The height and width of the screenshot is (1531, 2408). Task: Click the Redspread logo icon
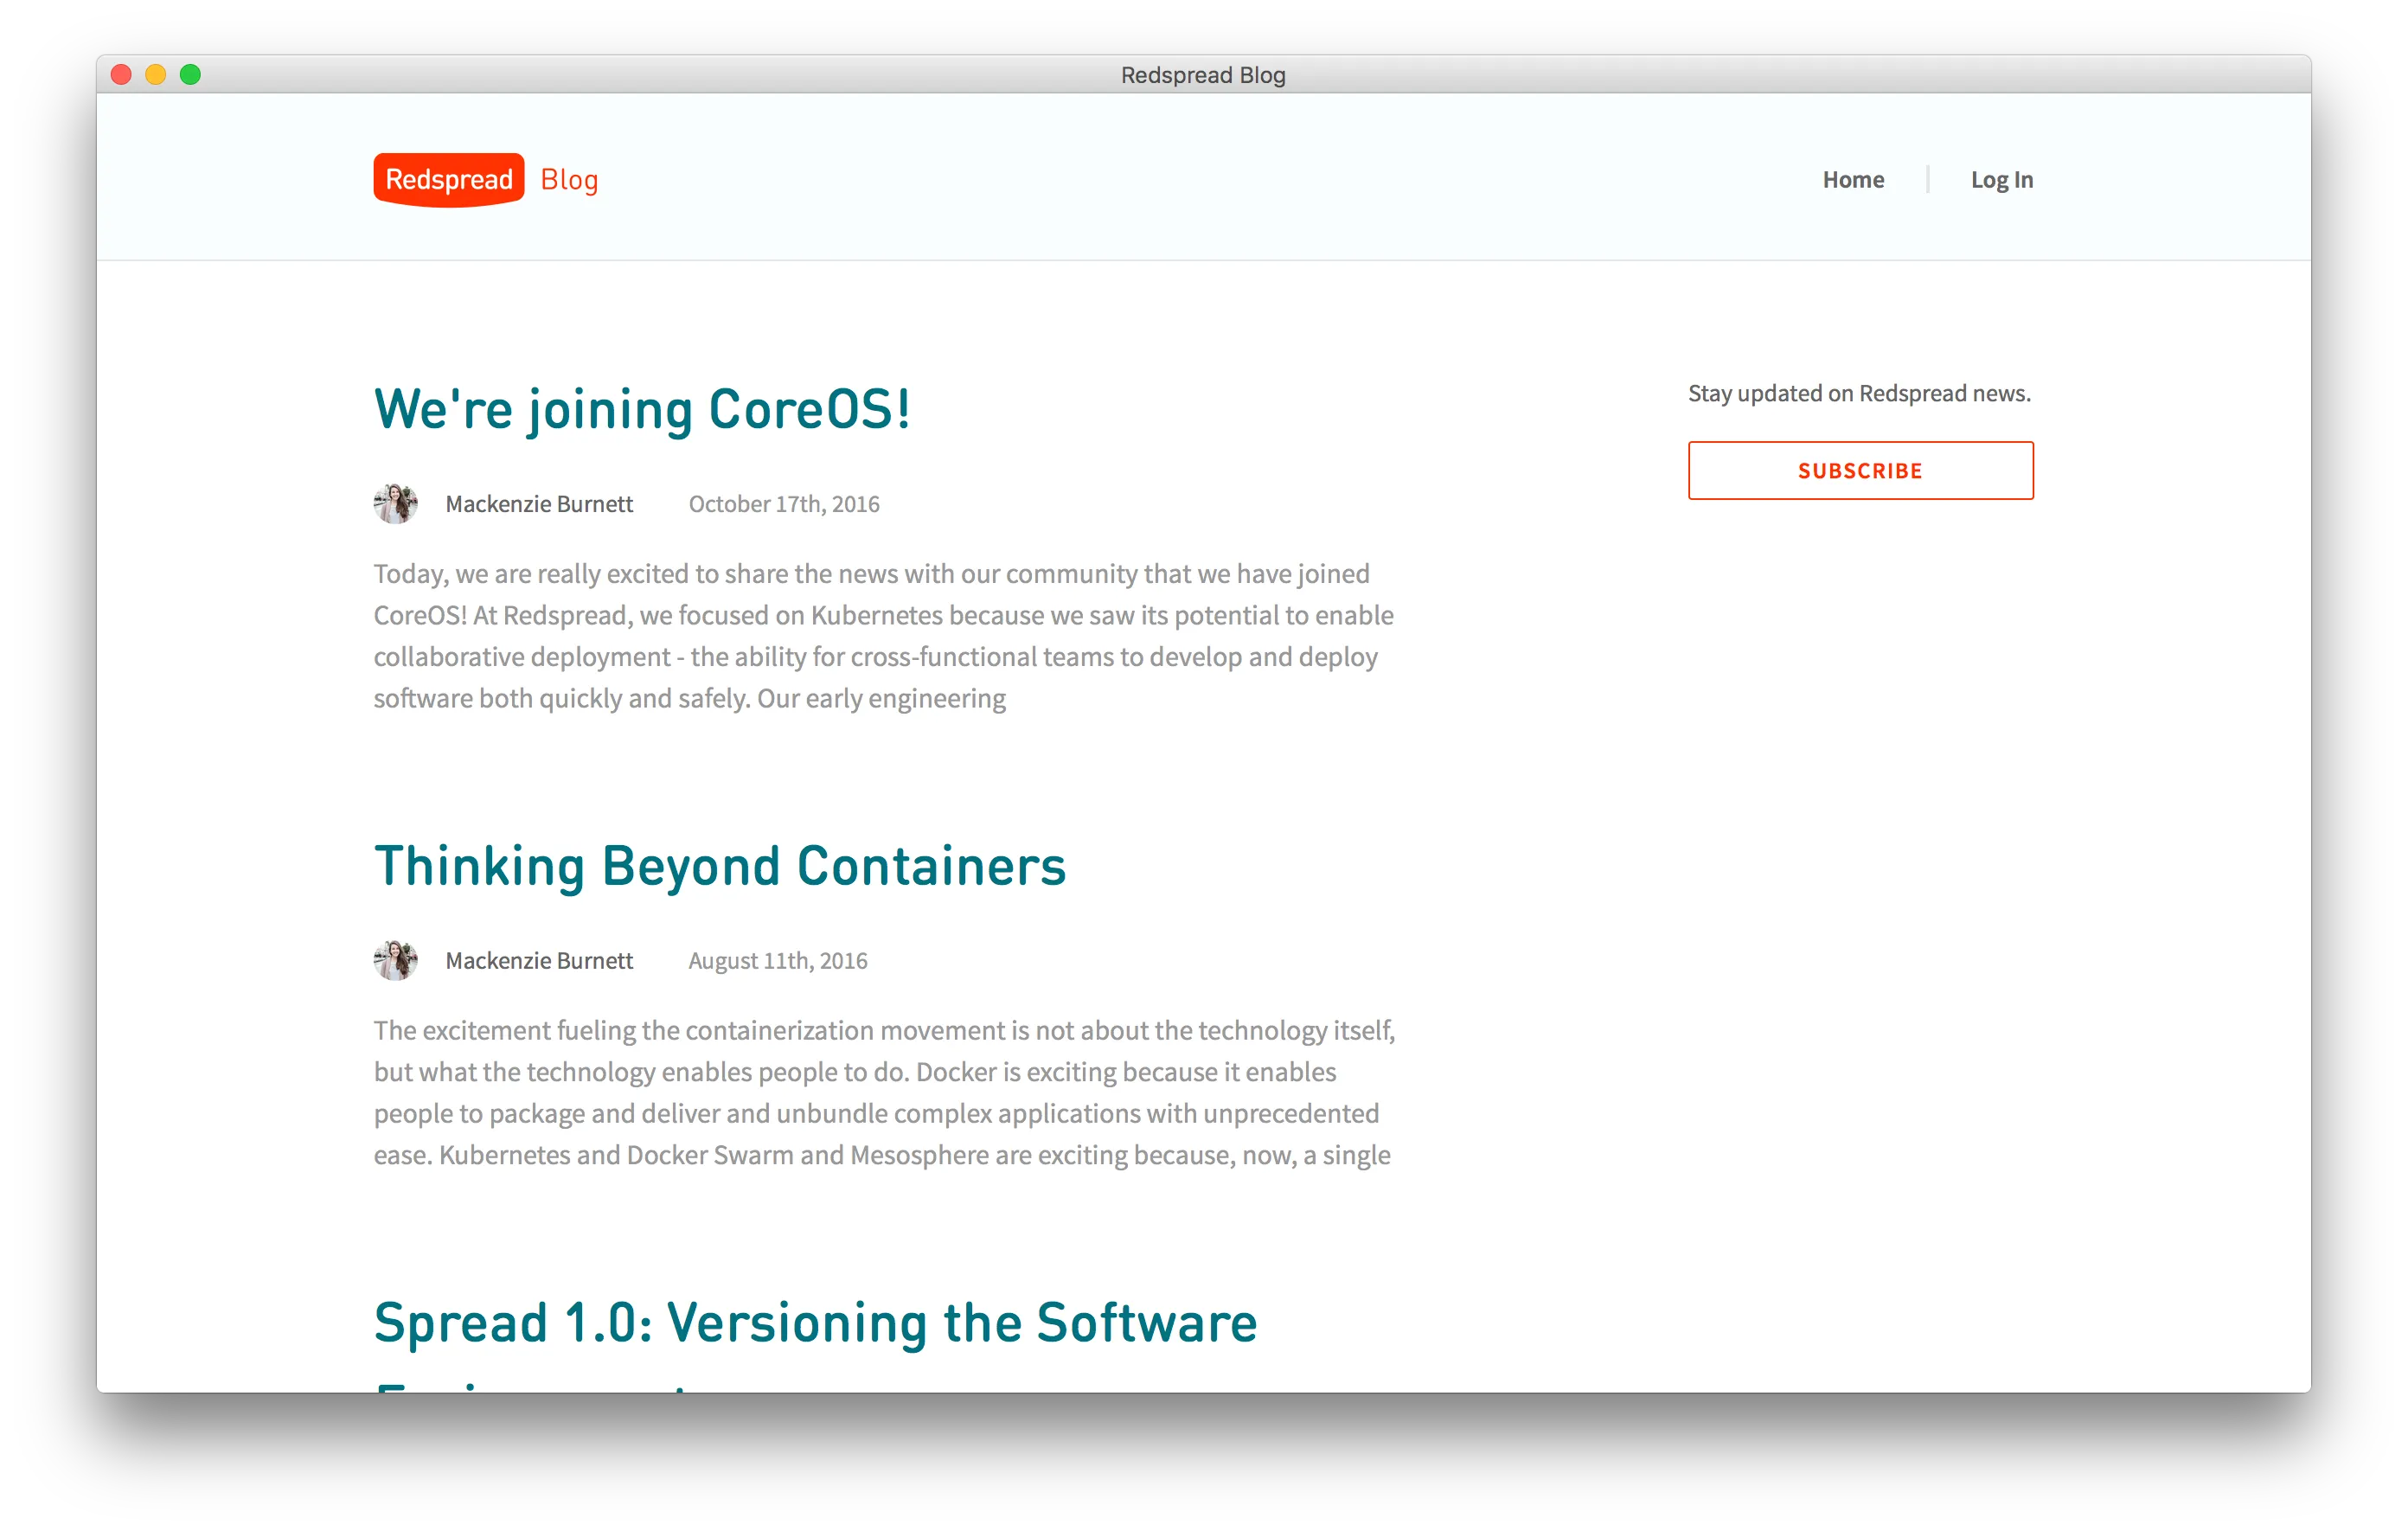(x=448, y=178)
